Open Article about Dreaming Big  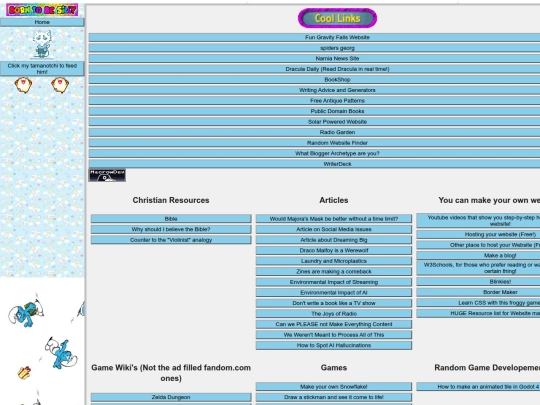click(334, 240)
